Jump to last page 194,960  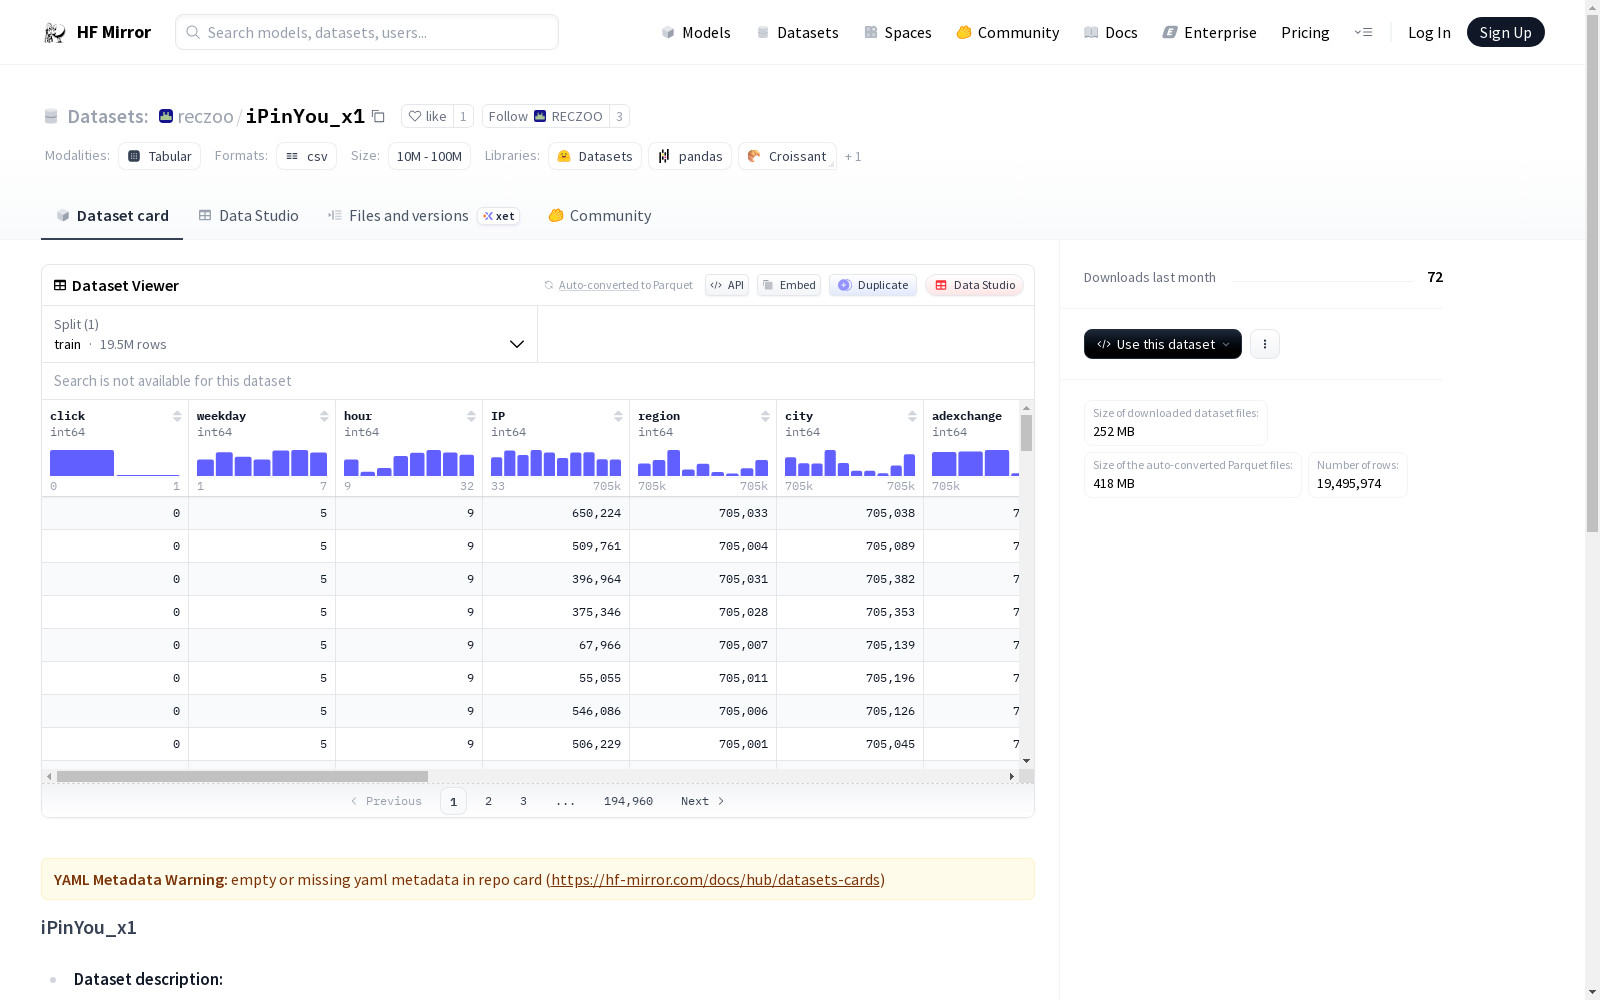[628, 801]
